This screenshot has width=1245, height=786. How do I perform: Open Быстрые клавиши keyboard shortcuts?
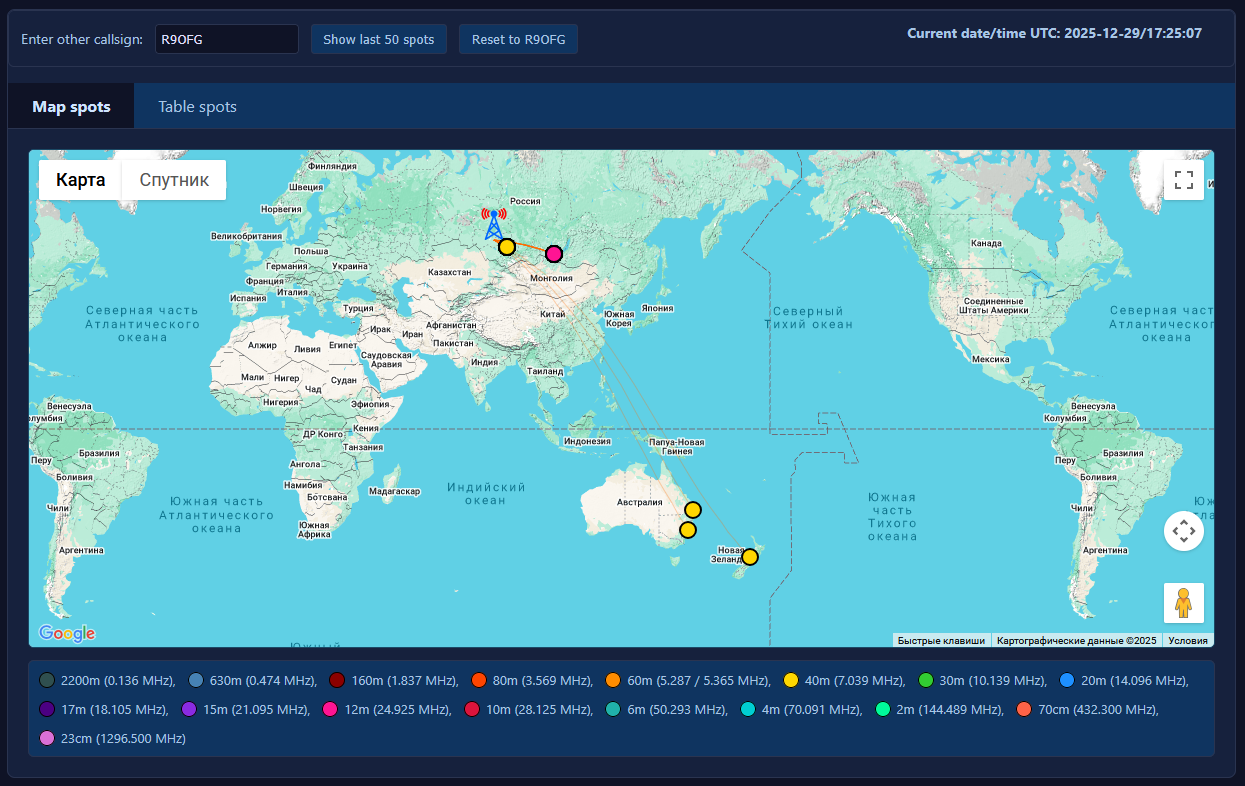point(941,641)
